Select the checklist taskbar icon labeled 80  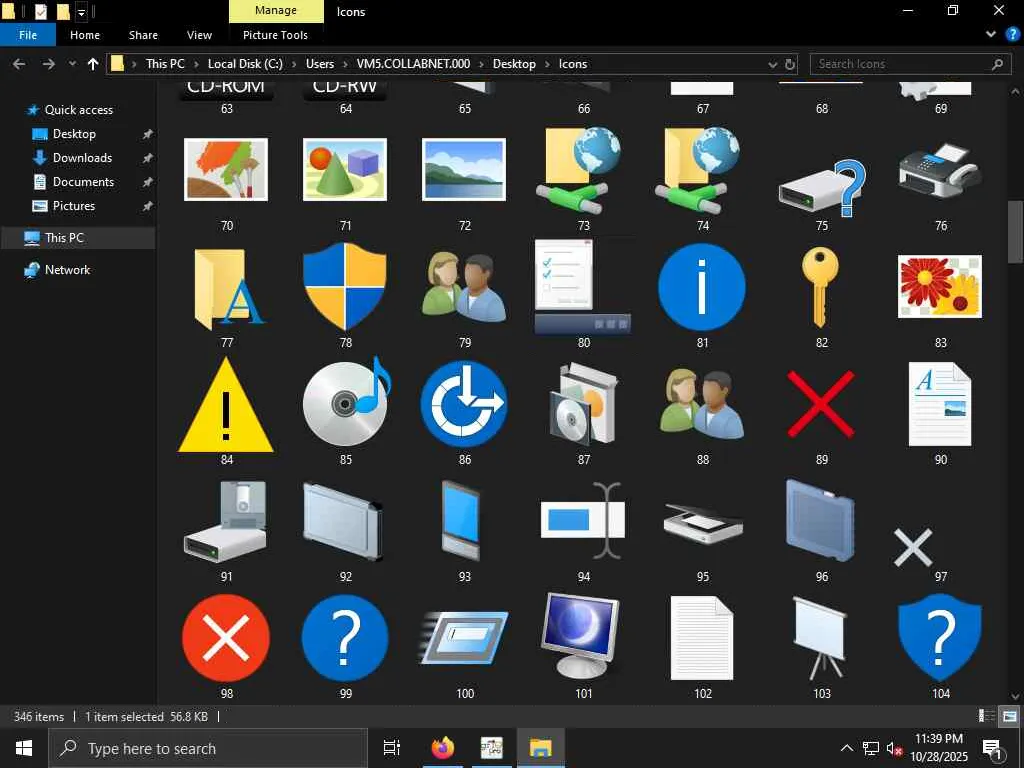click(583, 286)
